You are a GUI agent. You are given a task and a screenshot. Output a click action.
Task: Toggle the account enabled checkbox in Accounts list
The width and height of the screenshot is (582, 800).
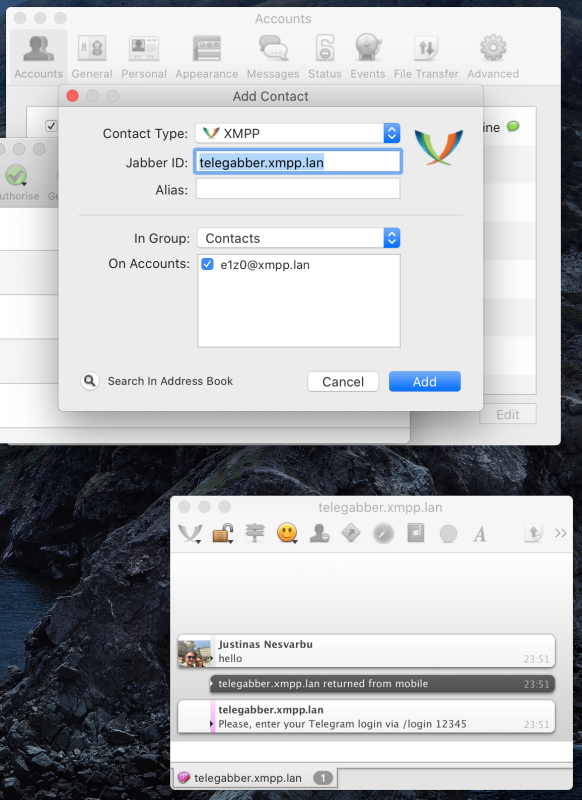pyautogui.click(x=51, y=126)
